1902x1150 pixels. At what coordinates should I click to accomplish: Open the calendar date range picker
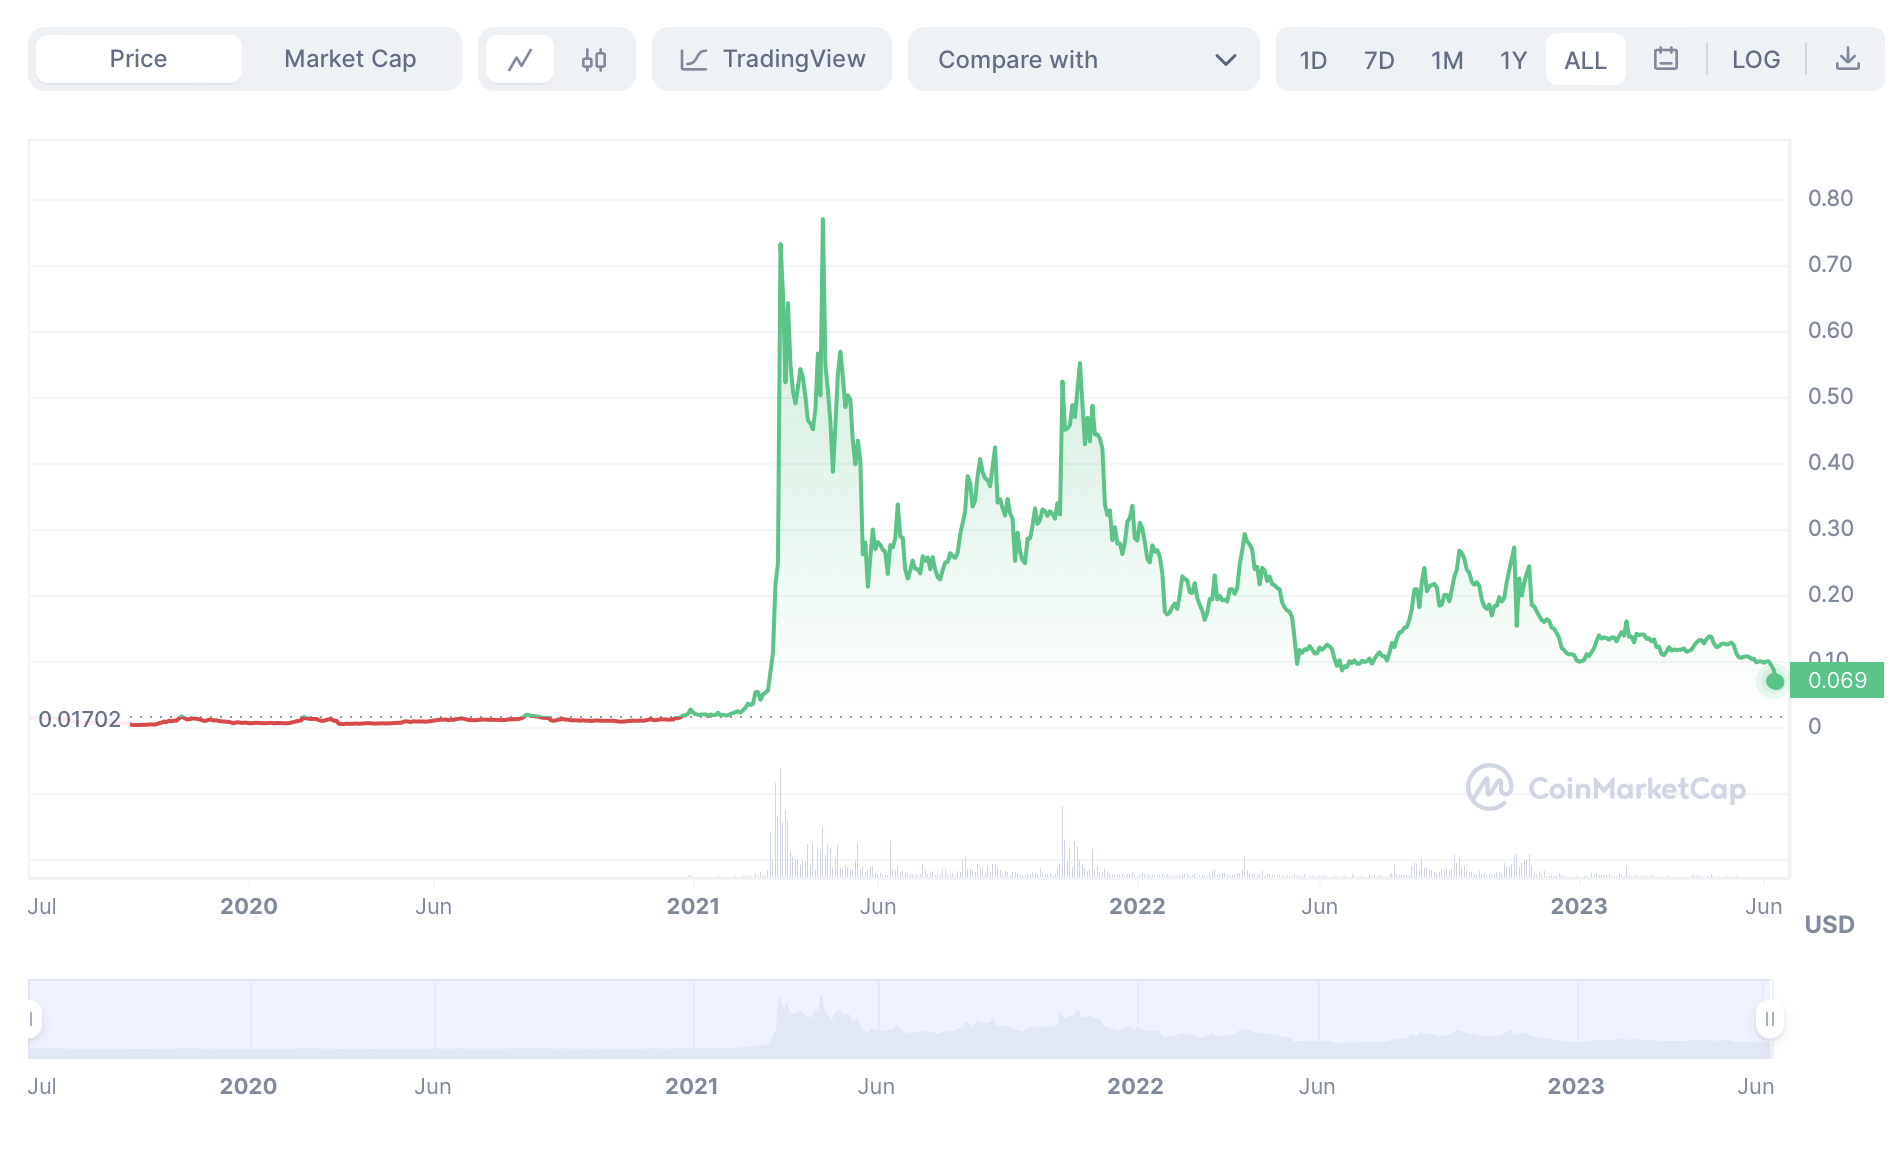1665,59
